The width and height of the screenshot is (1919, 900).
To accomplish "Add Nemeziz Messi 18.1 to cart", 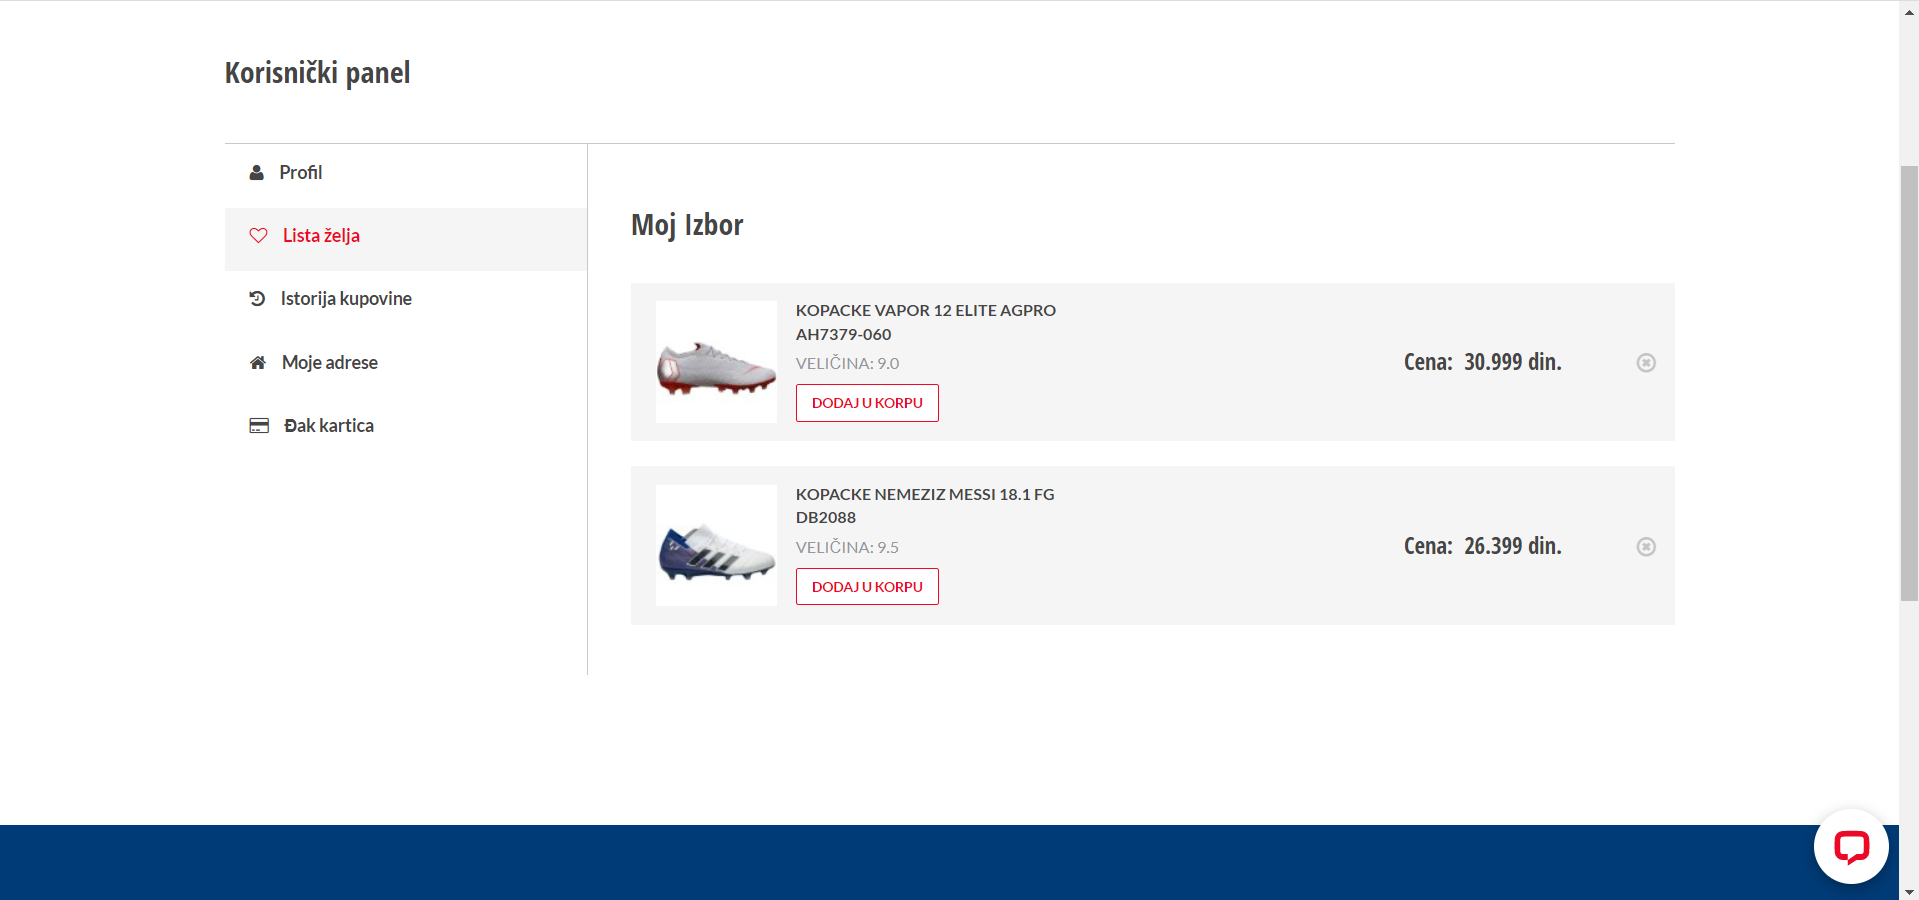I will pos(867,587).
